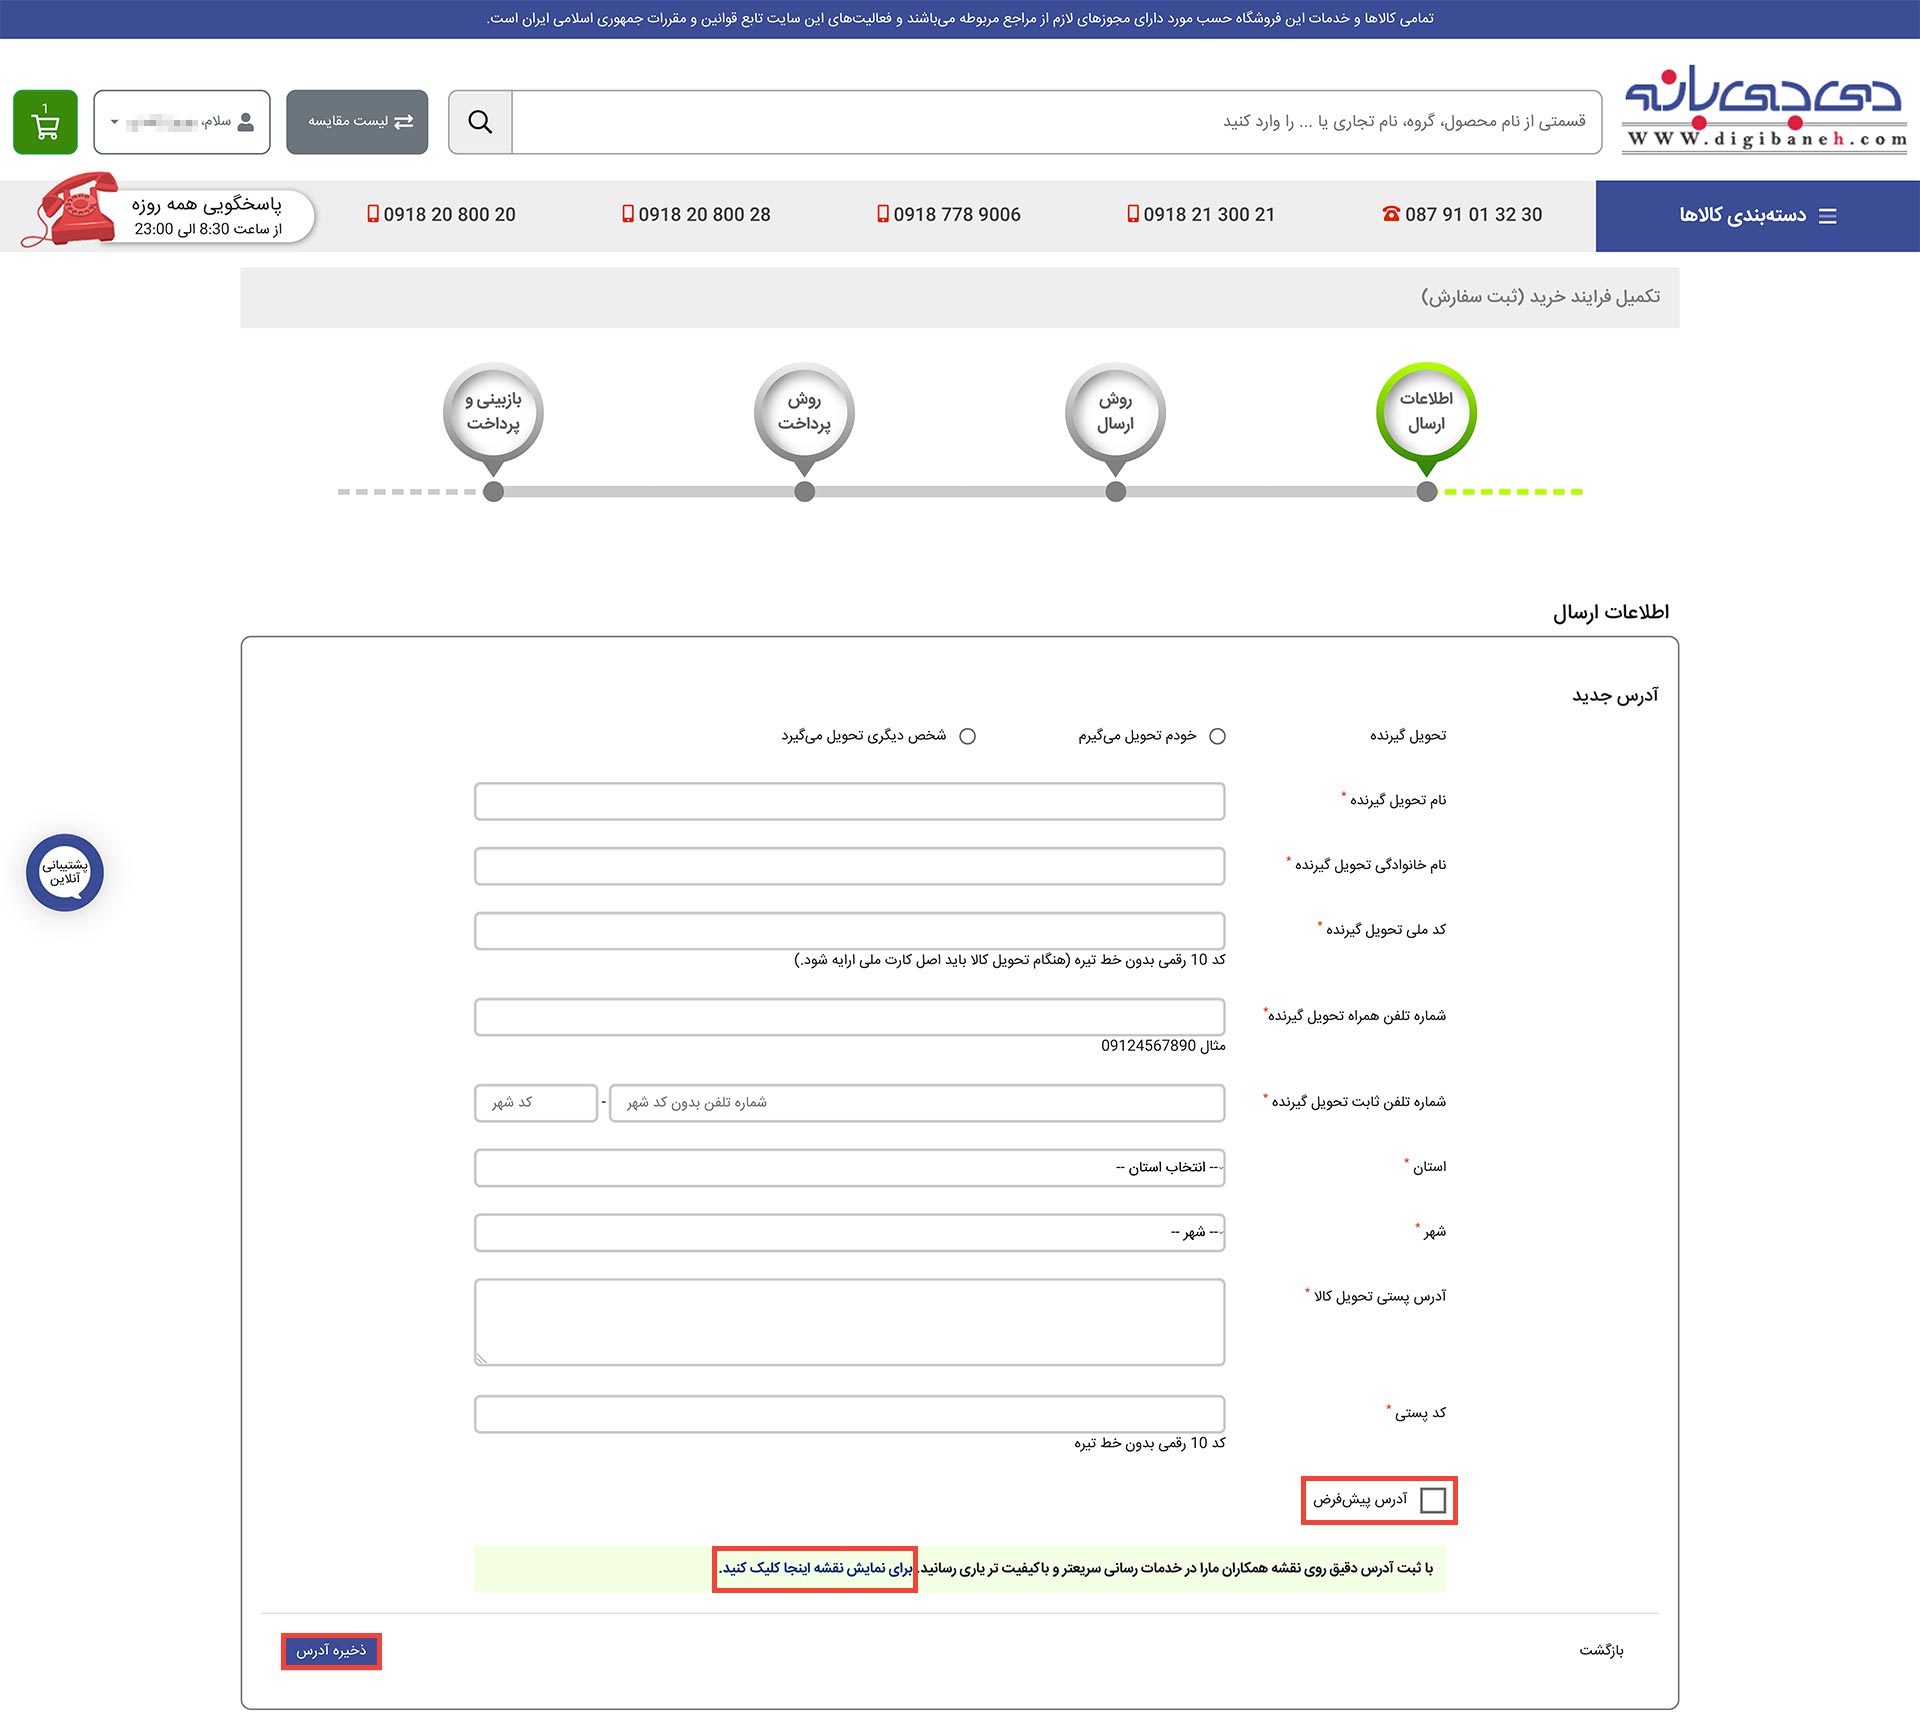This screenshot has height=1732, width=1920.
Task: Click the بازگشت back link
Action: click(1601, 1650)
